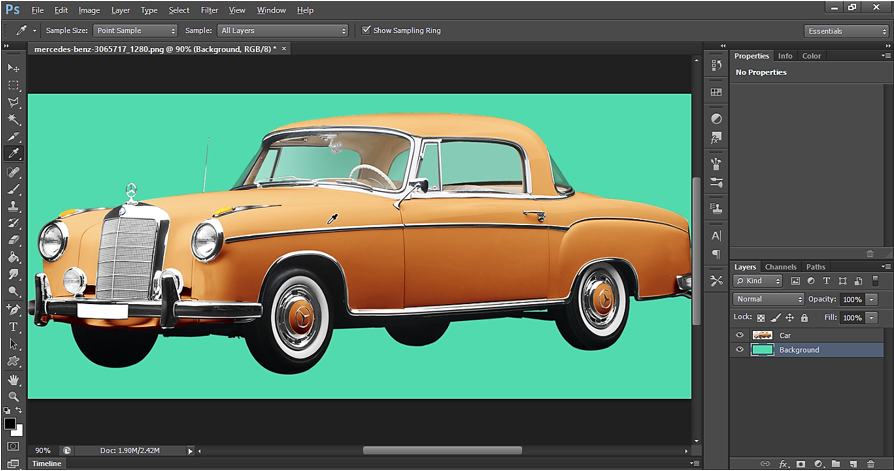
Task: Toggle lock position in Layers panel
Action: pos(790,318)
